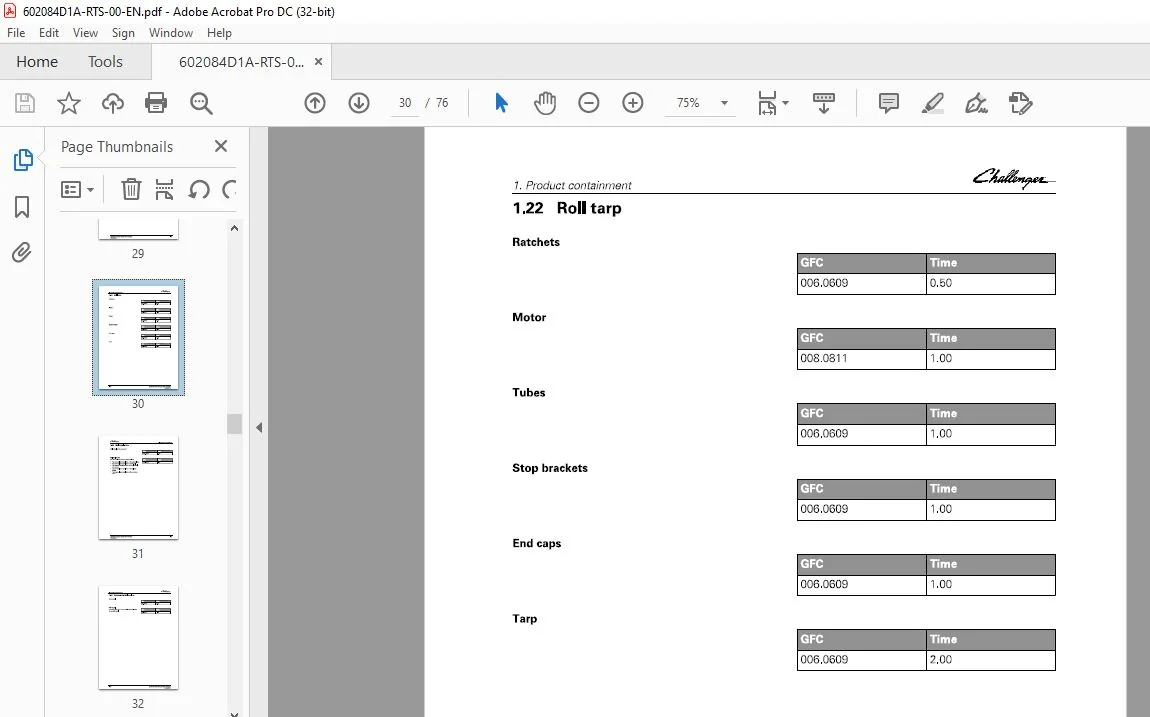Select the highlight text pen tool
The height and width of the screenshot is (717, 1150).
932,103
